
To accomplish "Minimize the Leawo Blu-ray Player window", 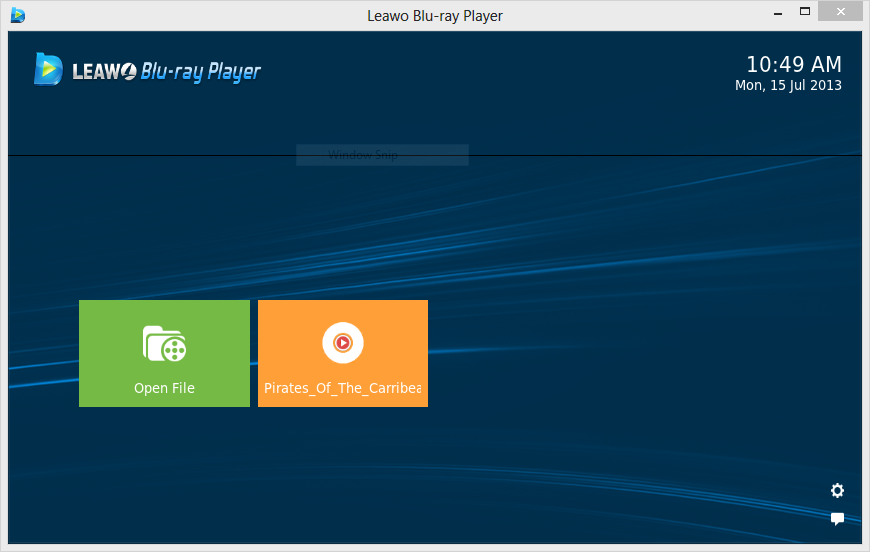I will [778, 13].
